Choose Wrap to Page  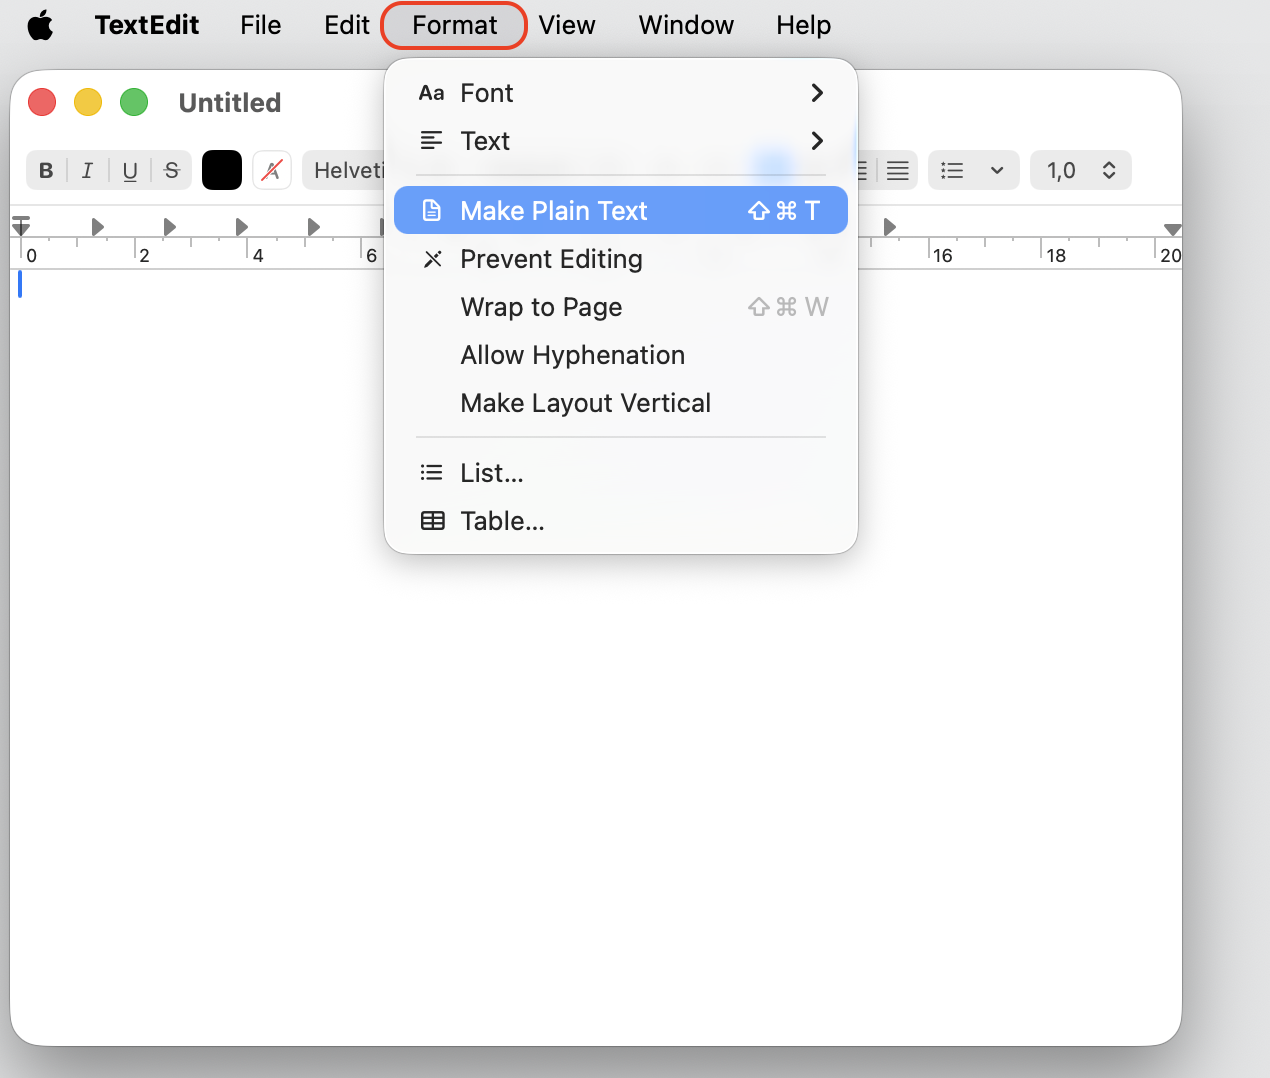click(x=621, y=307)
